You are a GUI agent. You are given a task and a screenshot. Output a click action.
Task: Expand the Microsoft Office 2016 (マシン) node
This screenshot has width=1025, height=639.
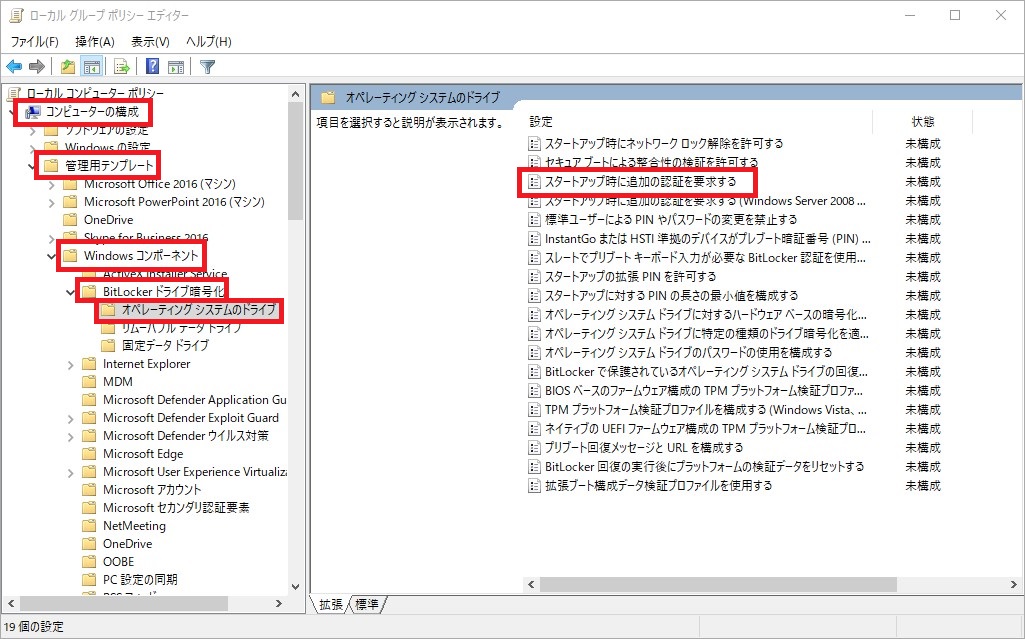click(51, 184)
